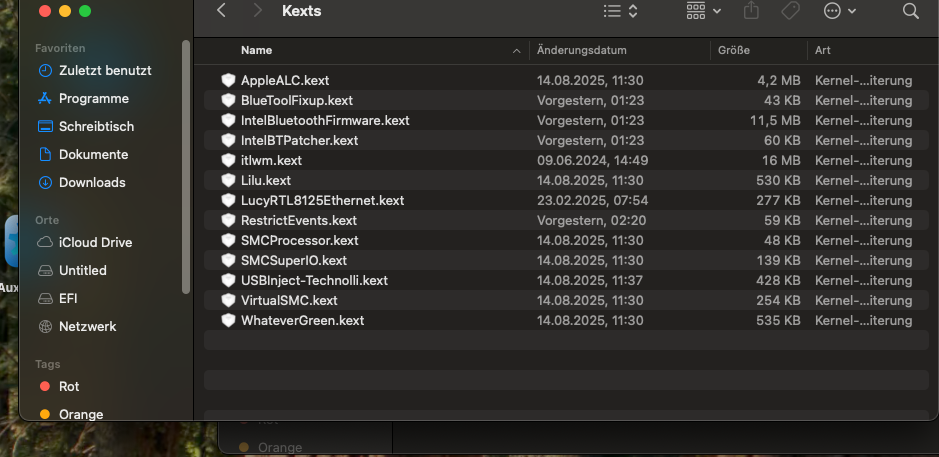Open Programme in the sidebar
This screenshot has width=939, height=457.
tap(94, 99)
